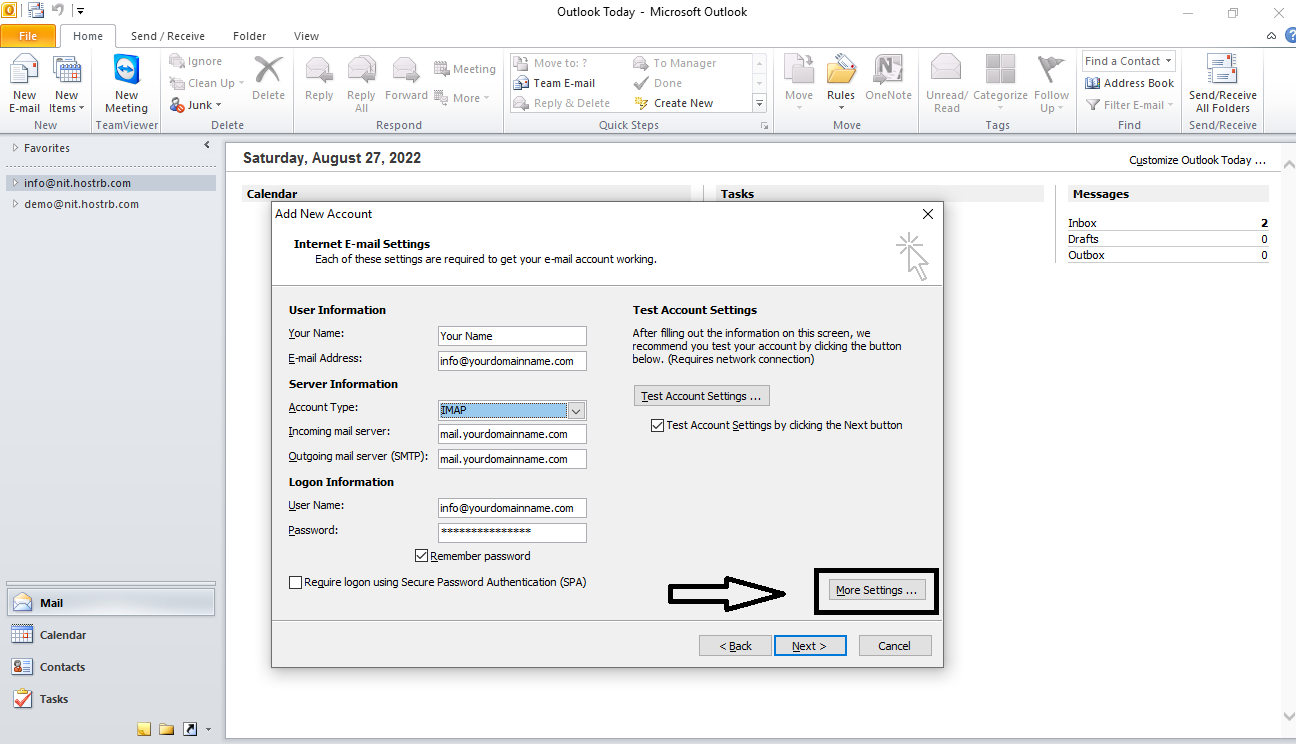Viewport: 1296px width, 744px height.
Task: Send to OneNote icon
Action: click(888, 78)
